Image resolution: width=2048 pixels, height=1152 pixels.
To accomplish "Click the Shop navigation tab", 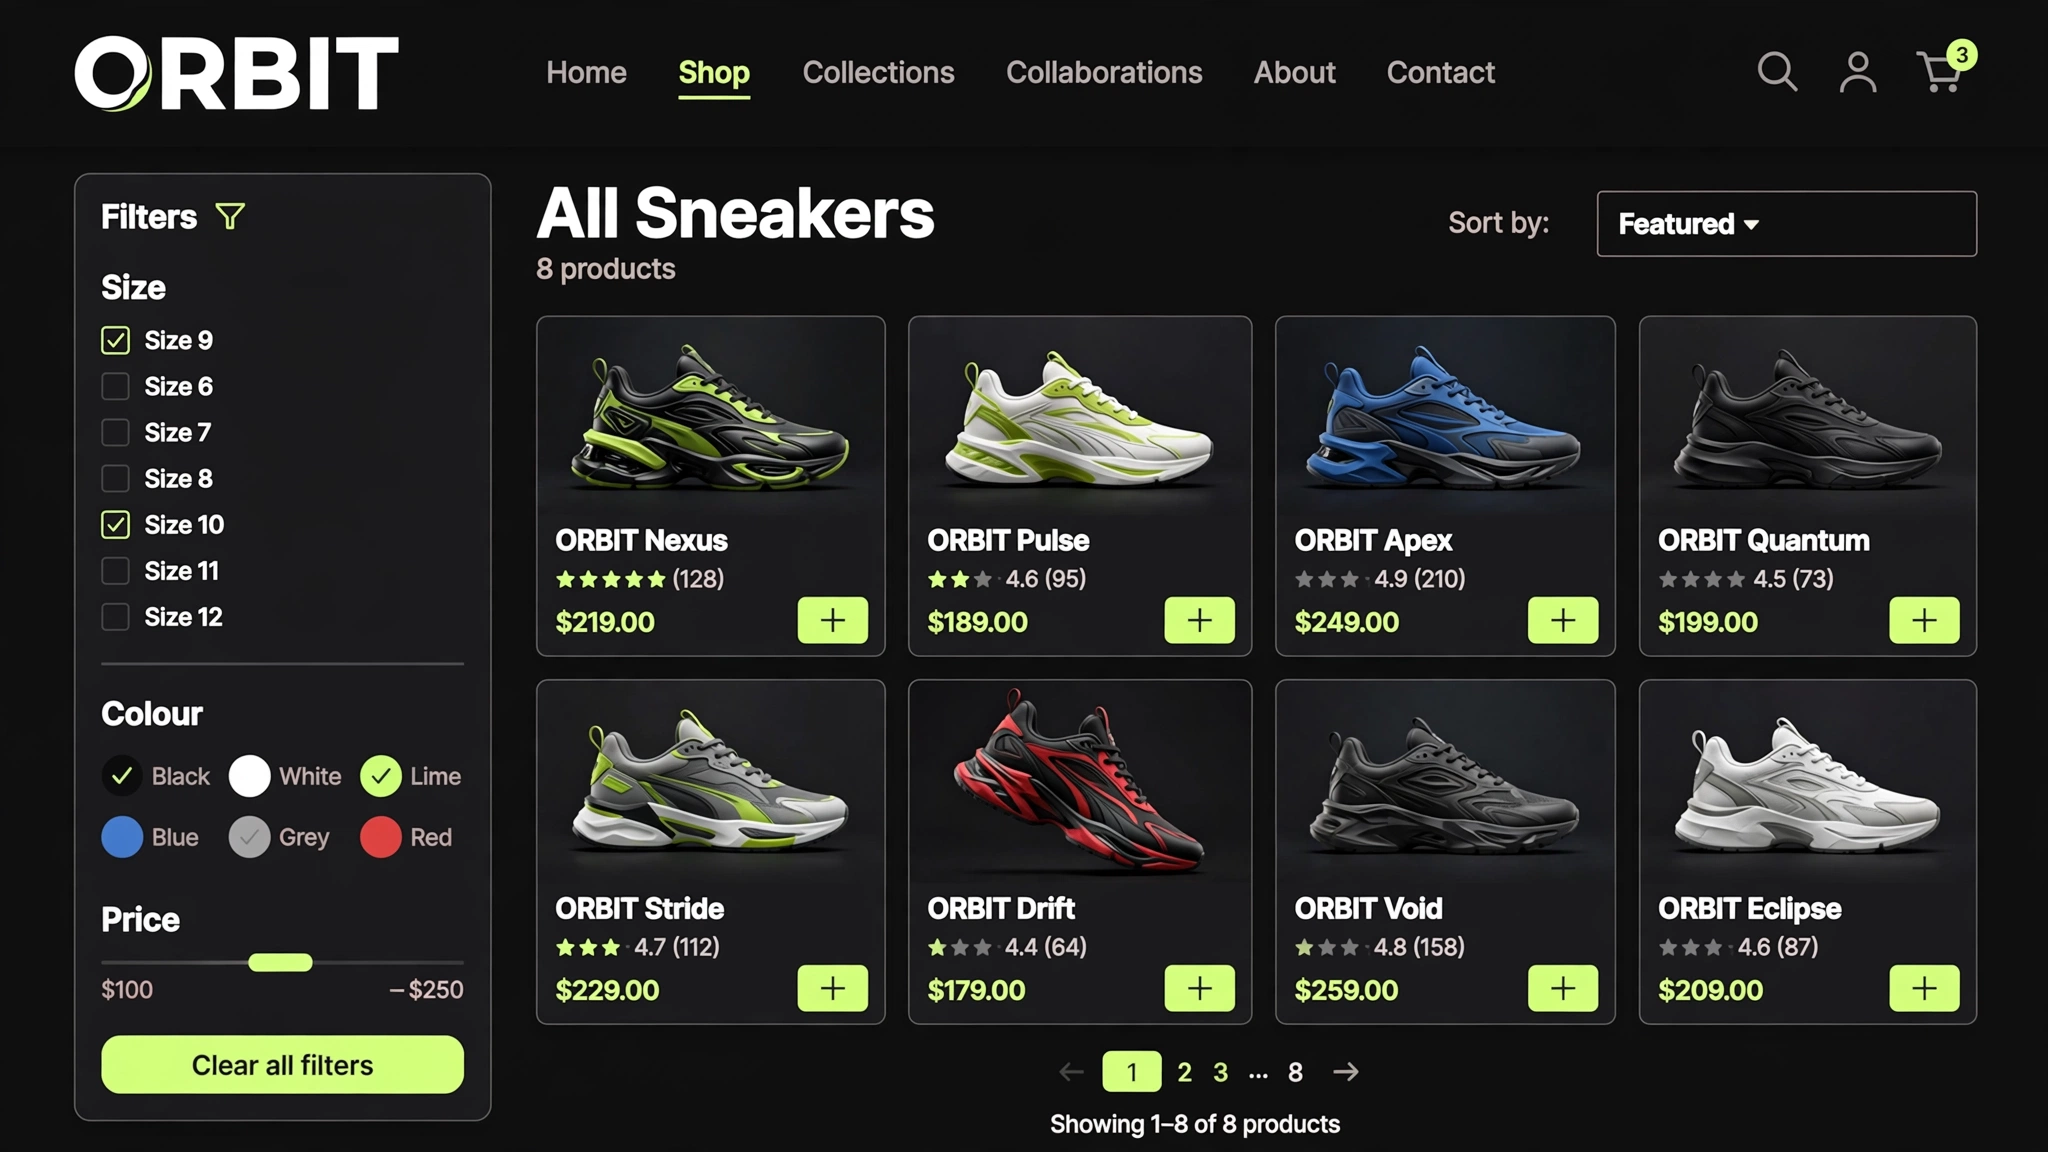I will click(x=714, y=72).
